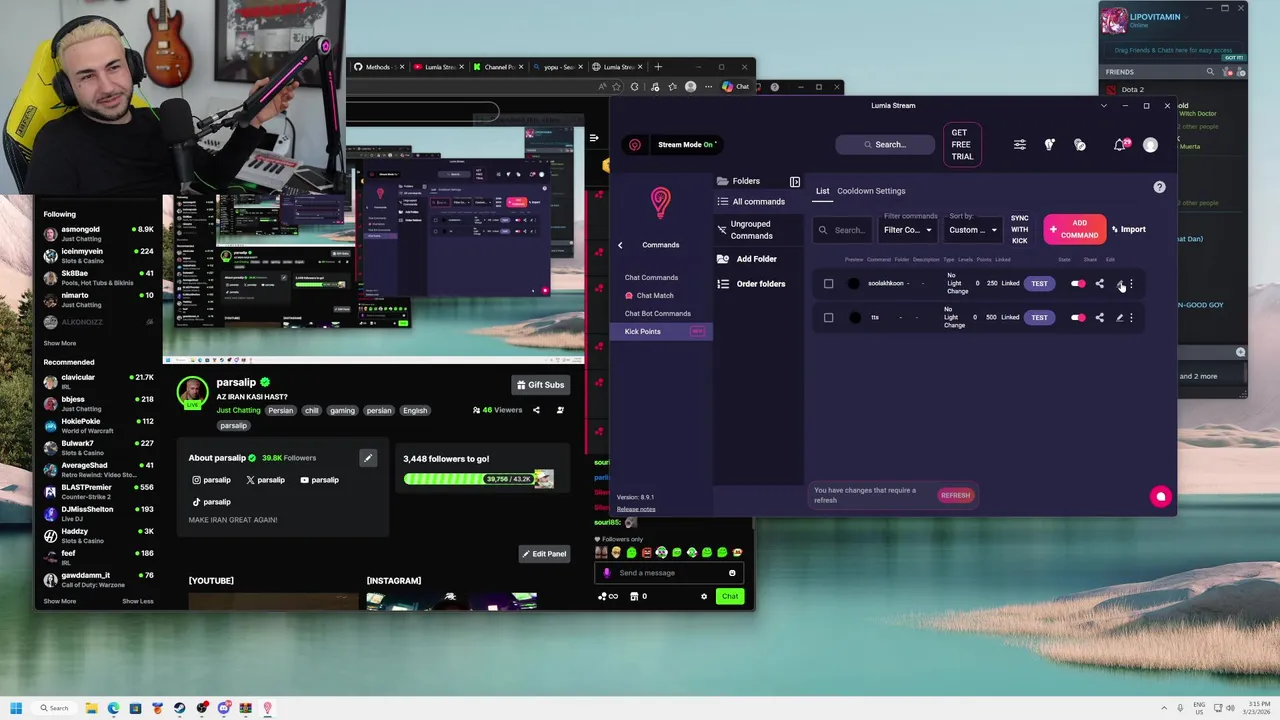
Task: Open the Sort by Custom dropdown
Action: tap(973, 230)
